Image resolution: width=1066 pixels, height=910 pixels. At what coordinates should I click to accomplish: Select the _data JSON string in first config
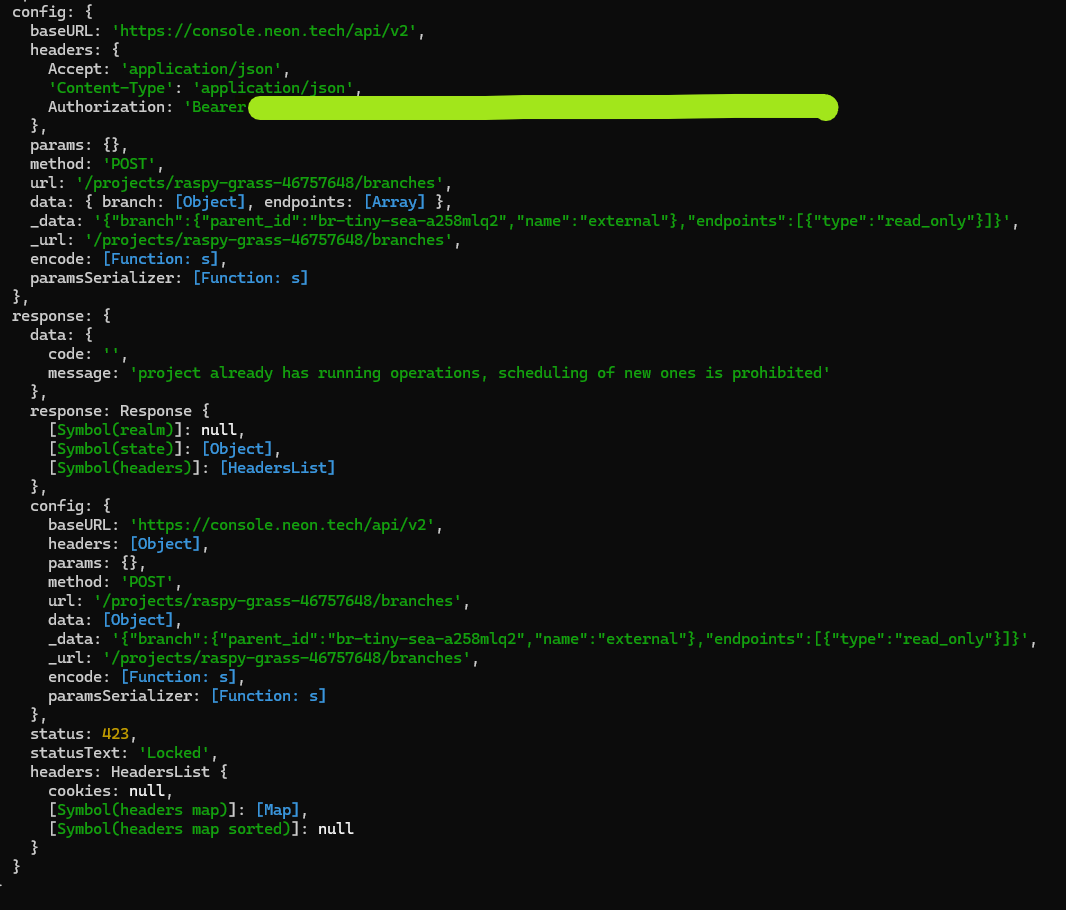551,221
